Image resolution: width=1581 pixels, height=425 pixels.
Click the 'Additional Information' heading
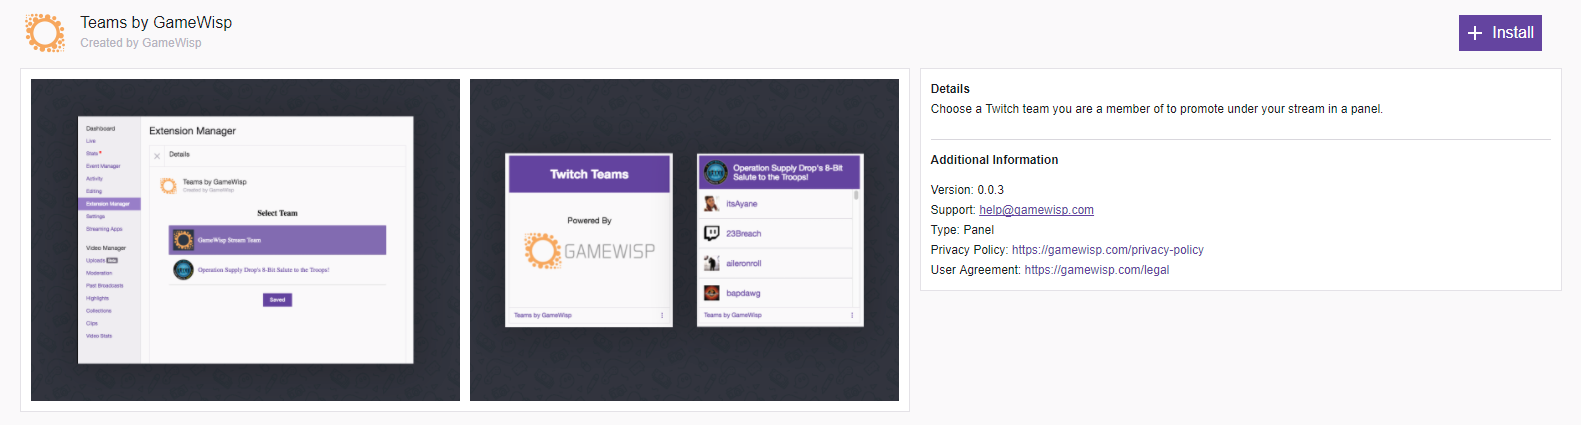coord(994,160)
